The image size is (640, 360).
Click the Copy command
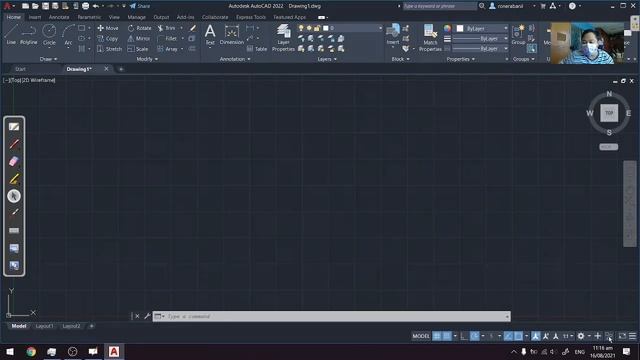click(x=108, y=38)
